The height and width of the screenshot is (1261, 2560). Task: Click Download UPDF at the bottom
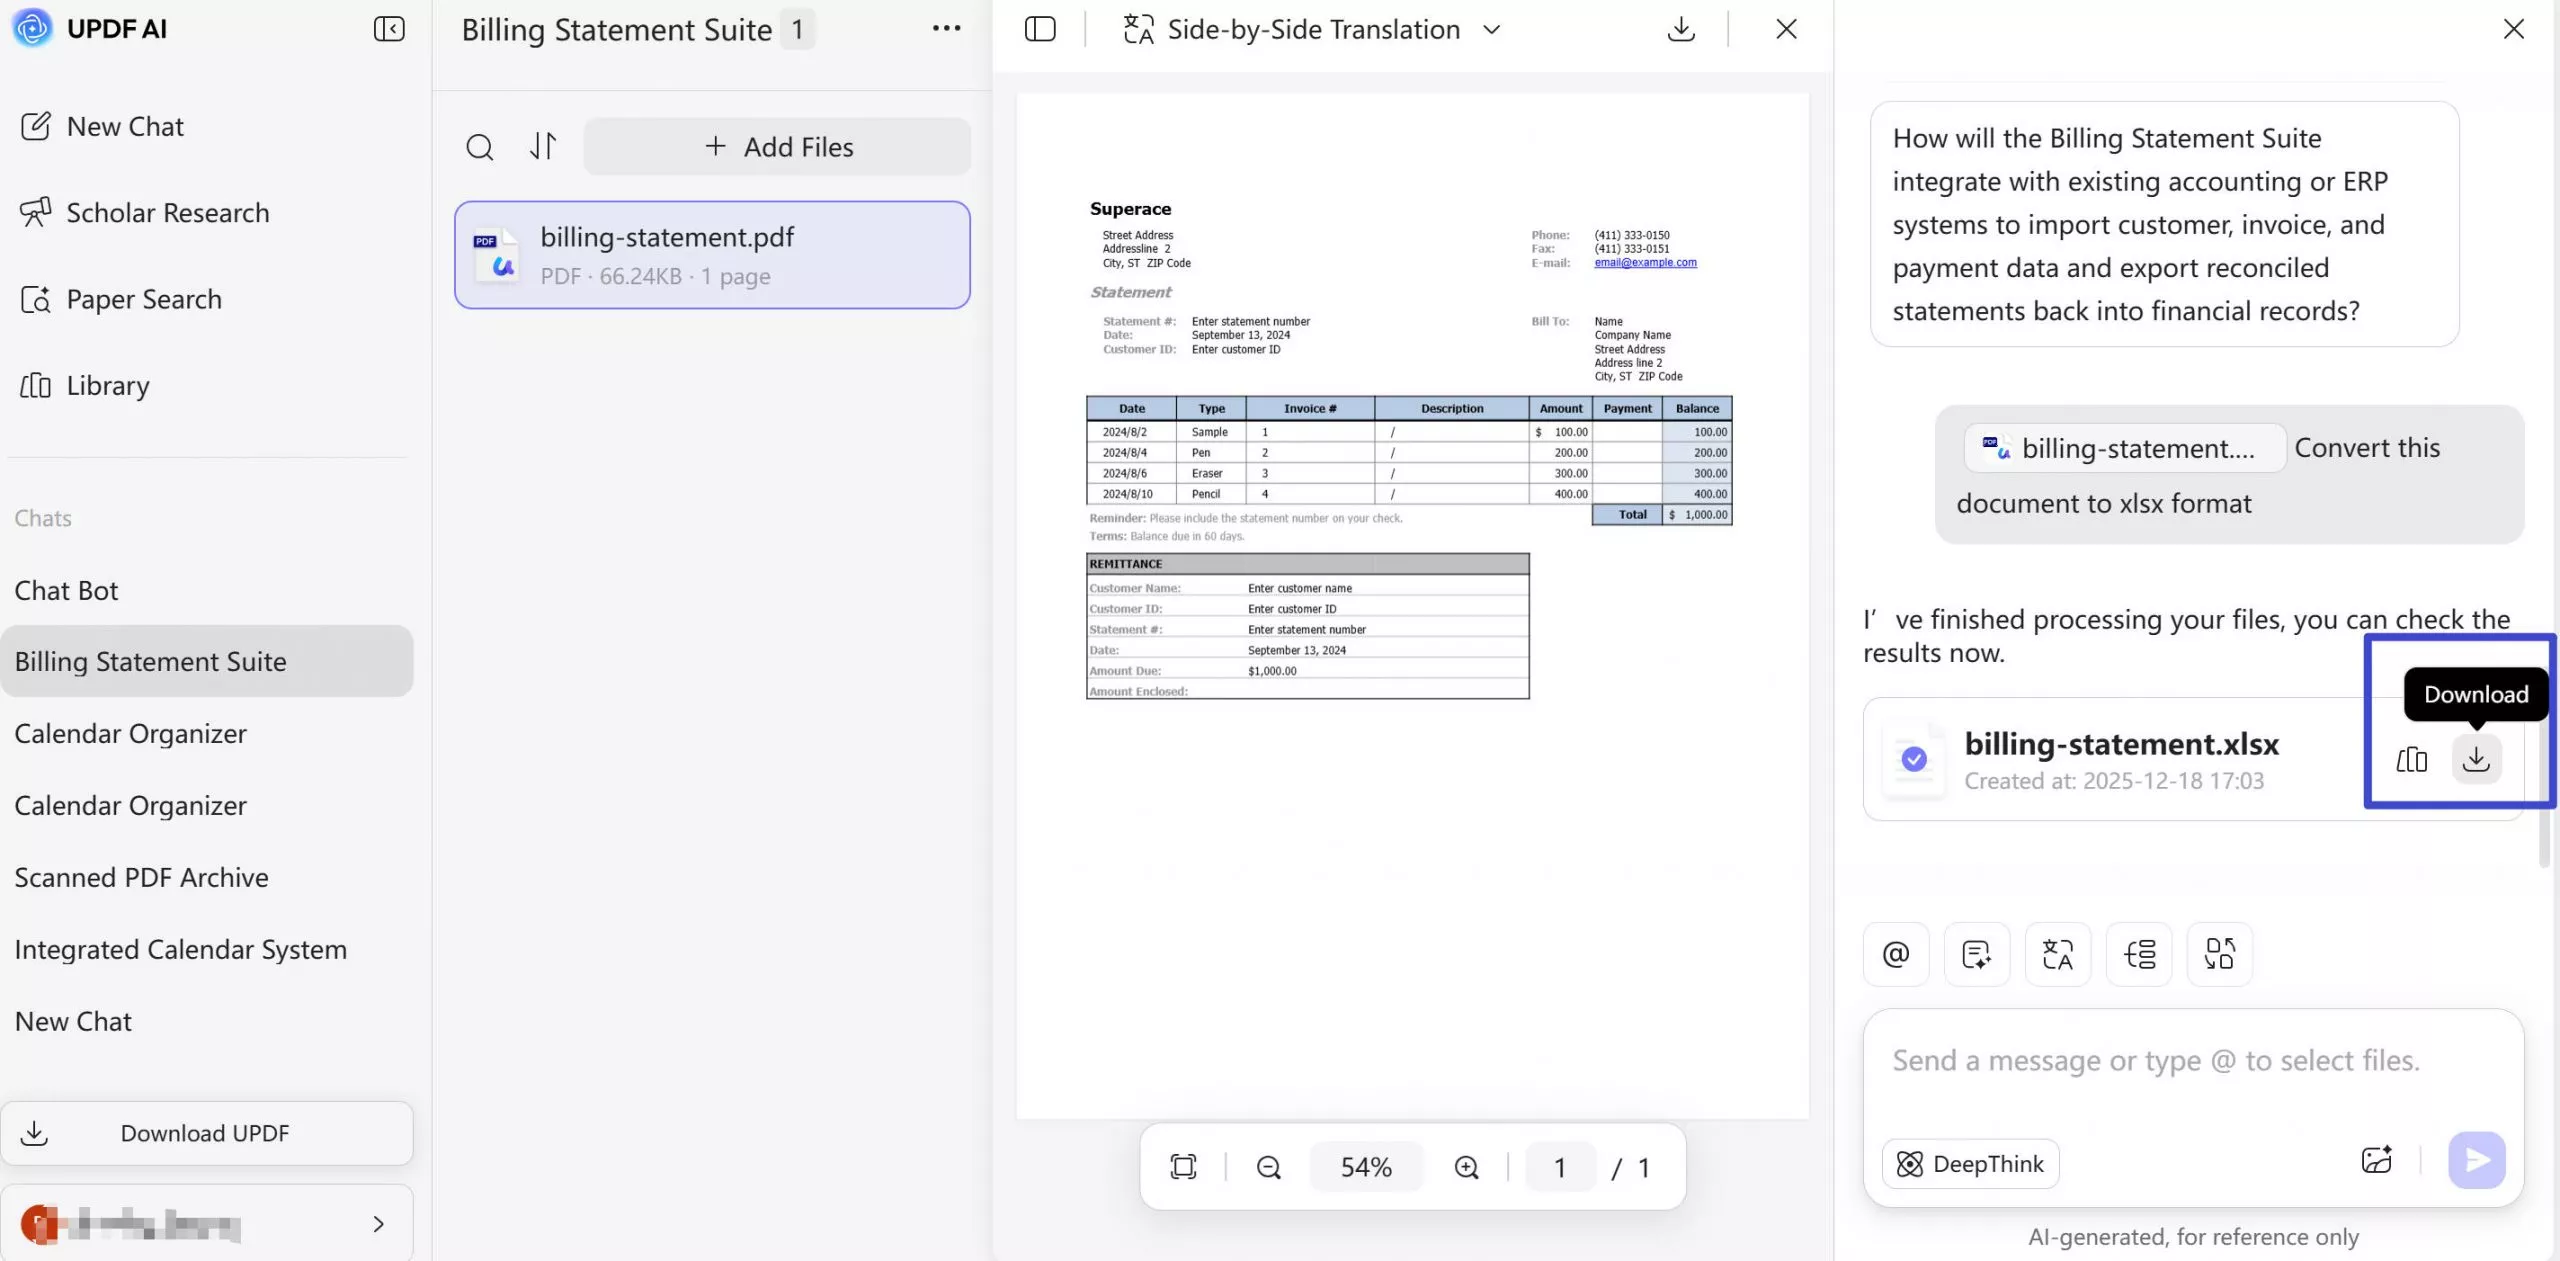click(205, 1133)
